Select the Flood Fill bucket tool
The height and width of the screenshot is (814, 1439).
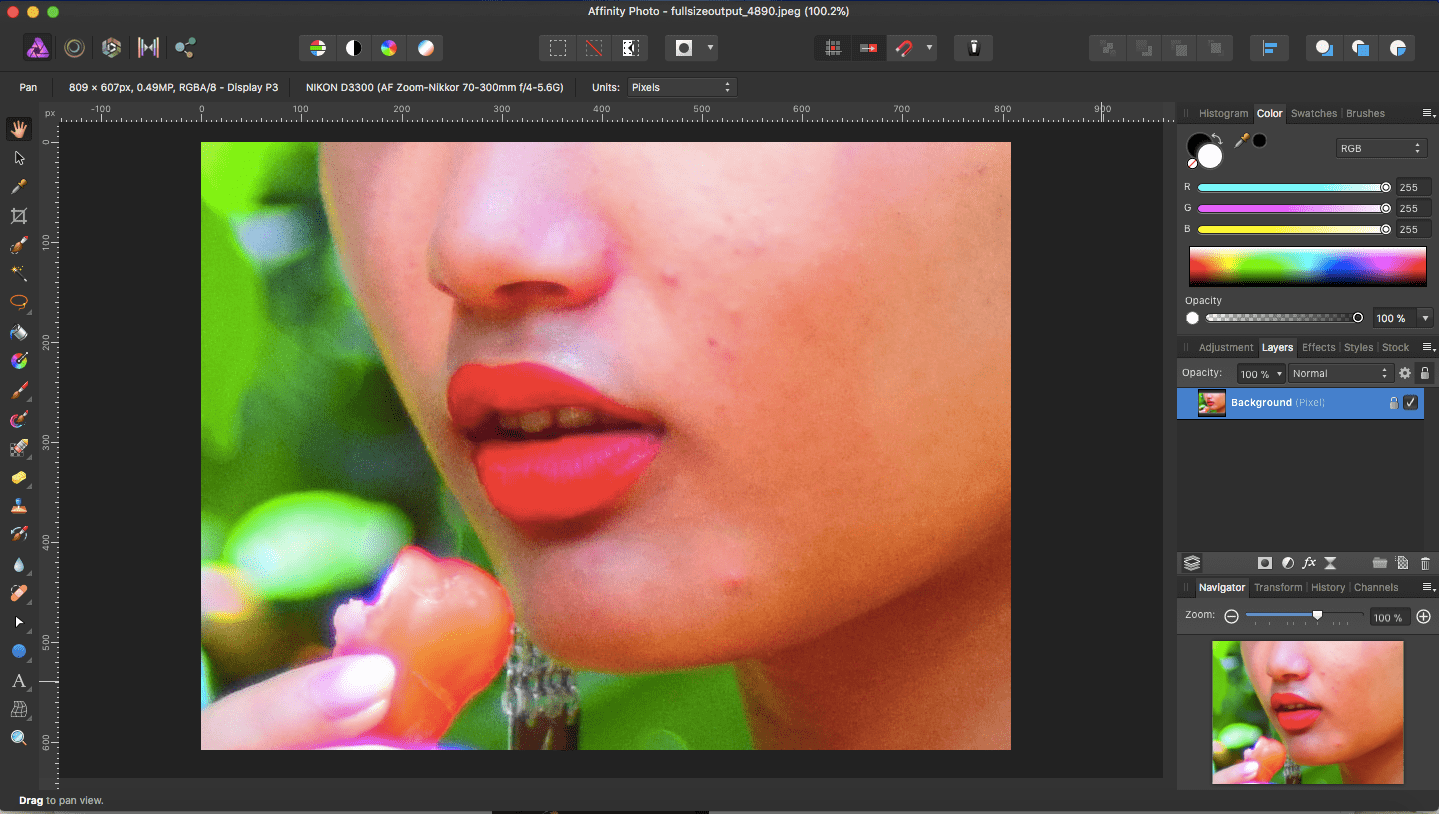tap(18, 332)
